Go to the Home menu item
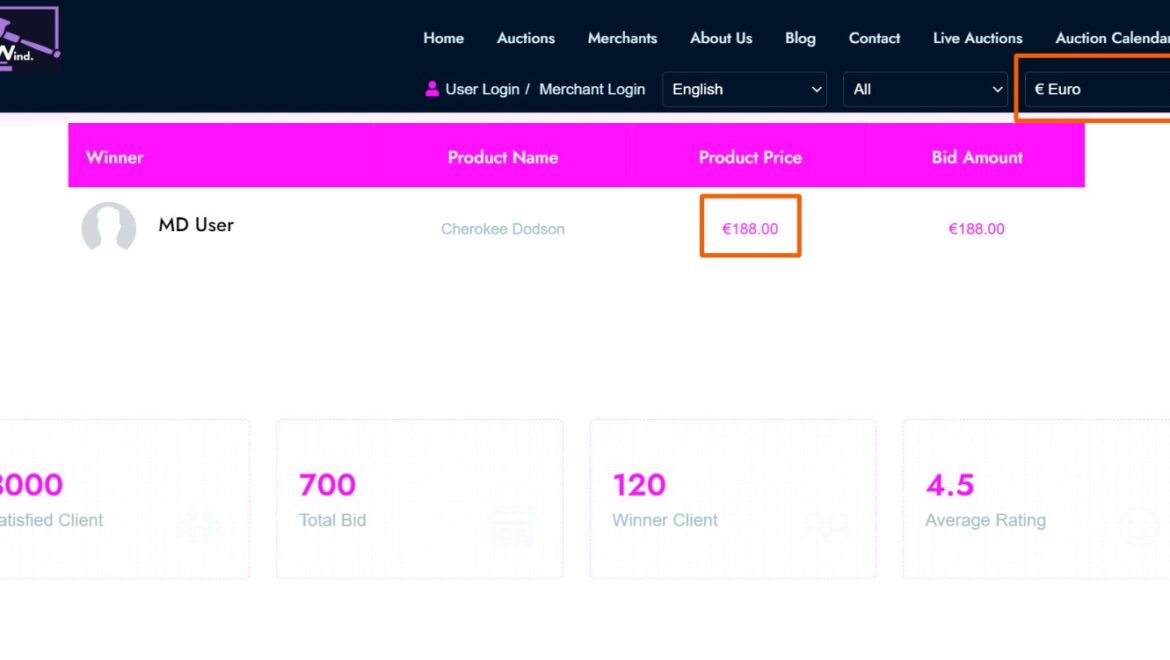Viewport: 1170px width, 660px height. [x=443, y=38]
